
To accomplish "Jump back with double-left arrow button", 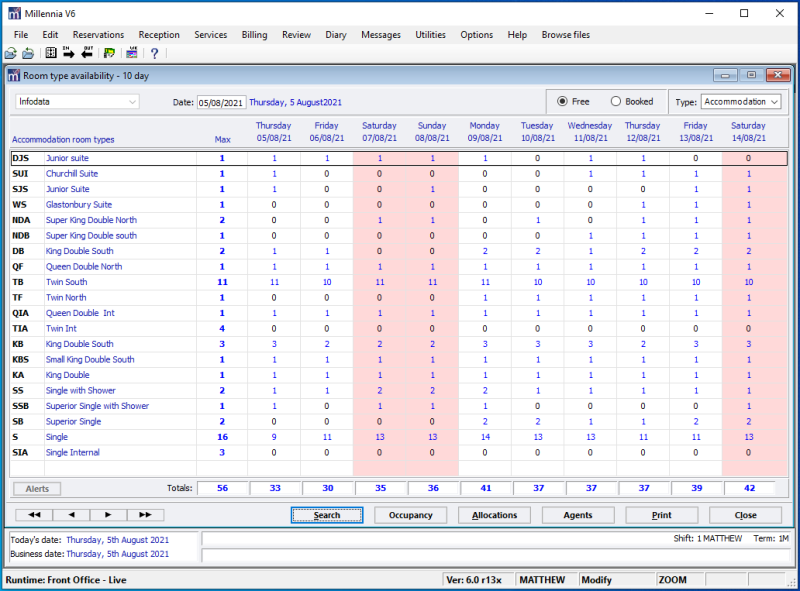I will point(34,515).
